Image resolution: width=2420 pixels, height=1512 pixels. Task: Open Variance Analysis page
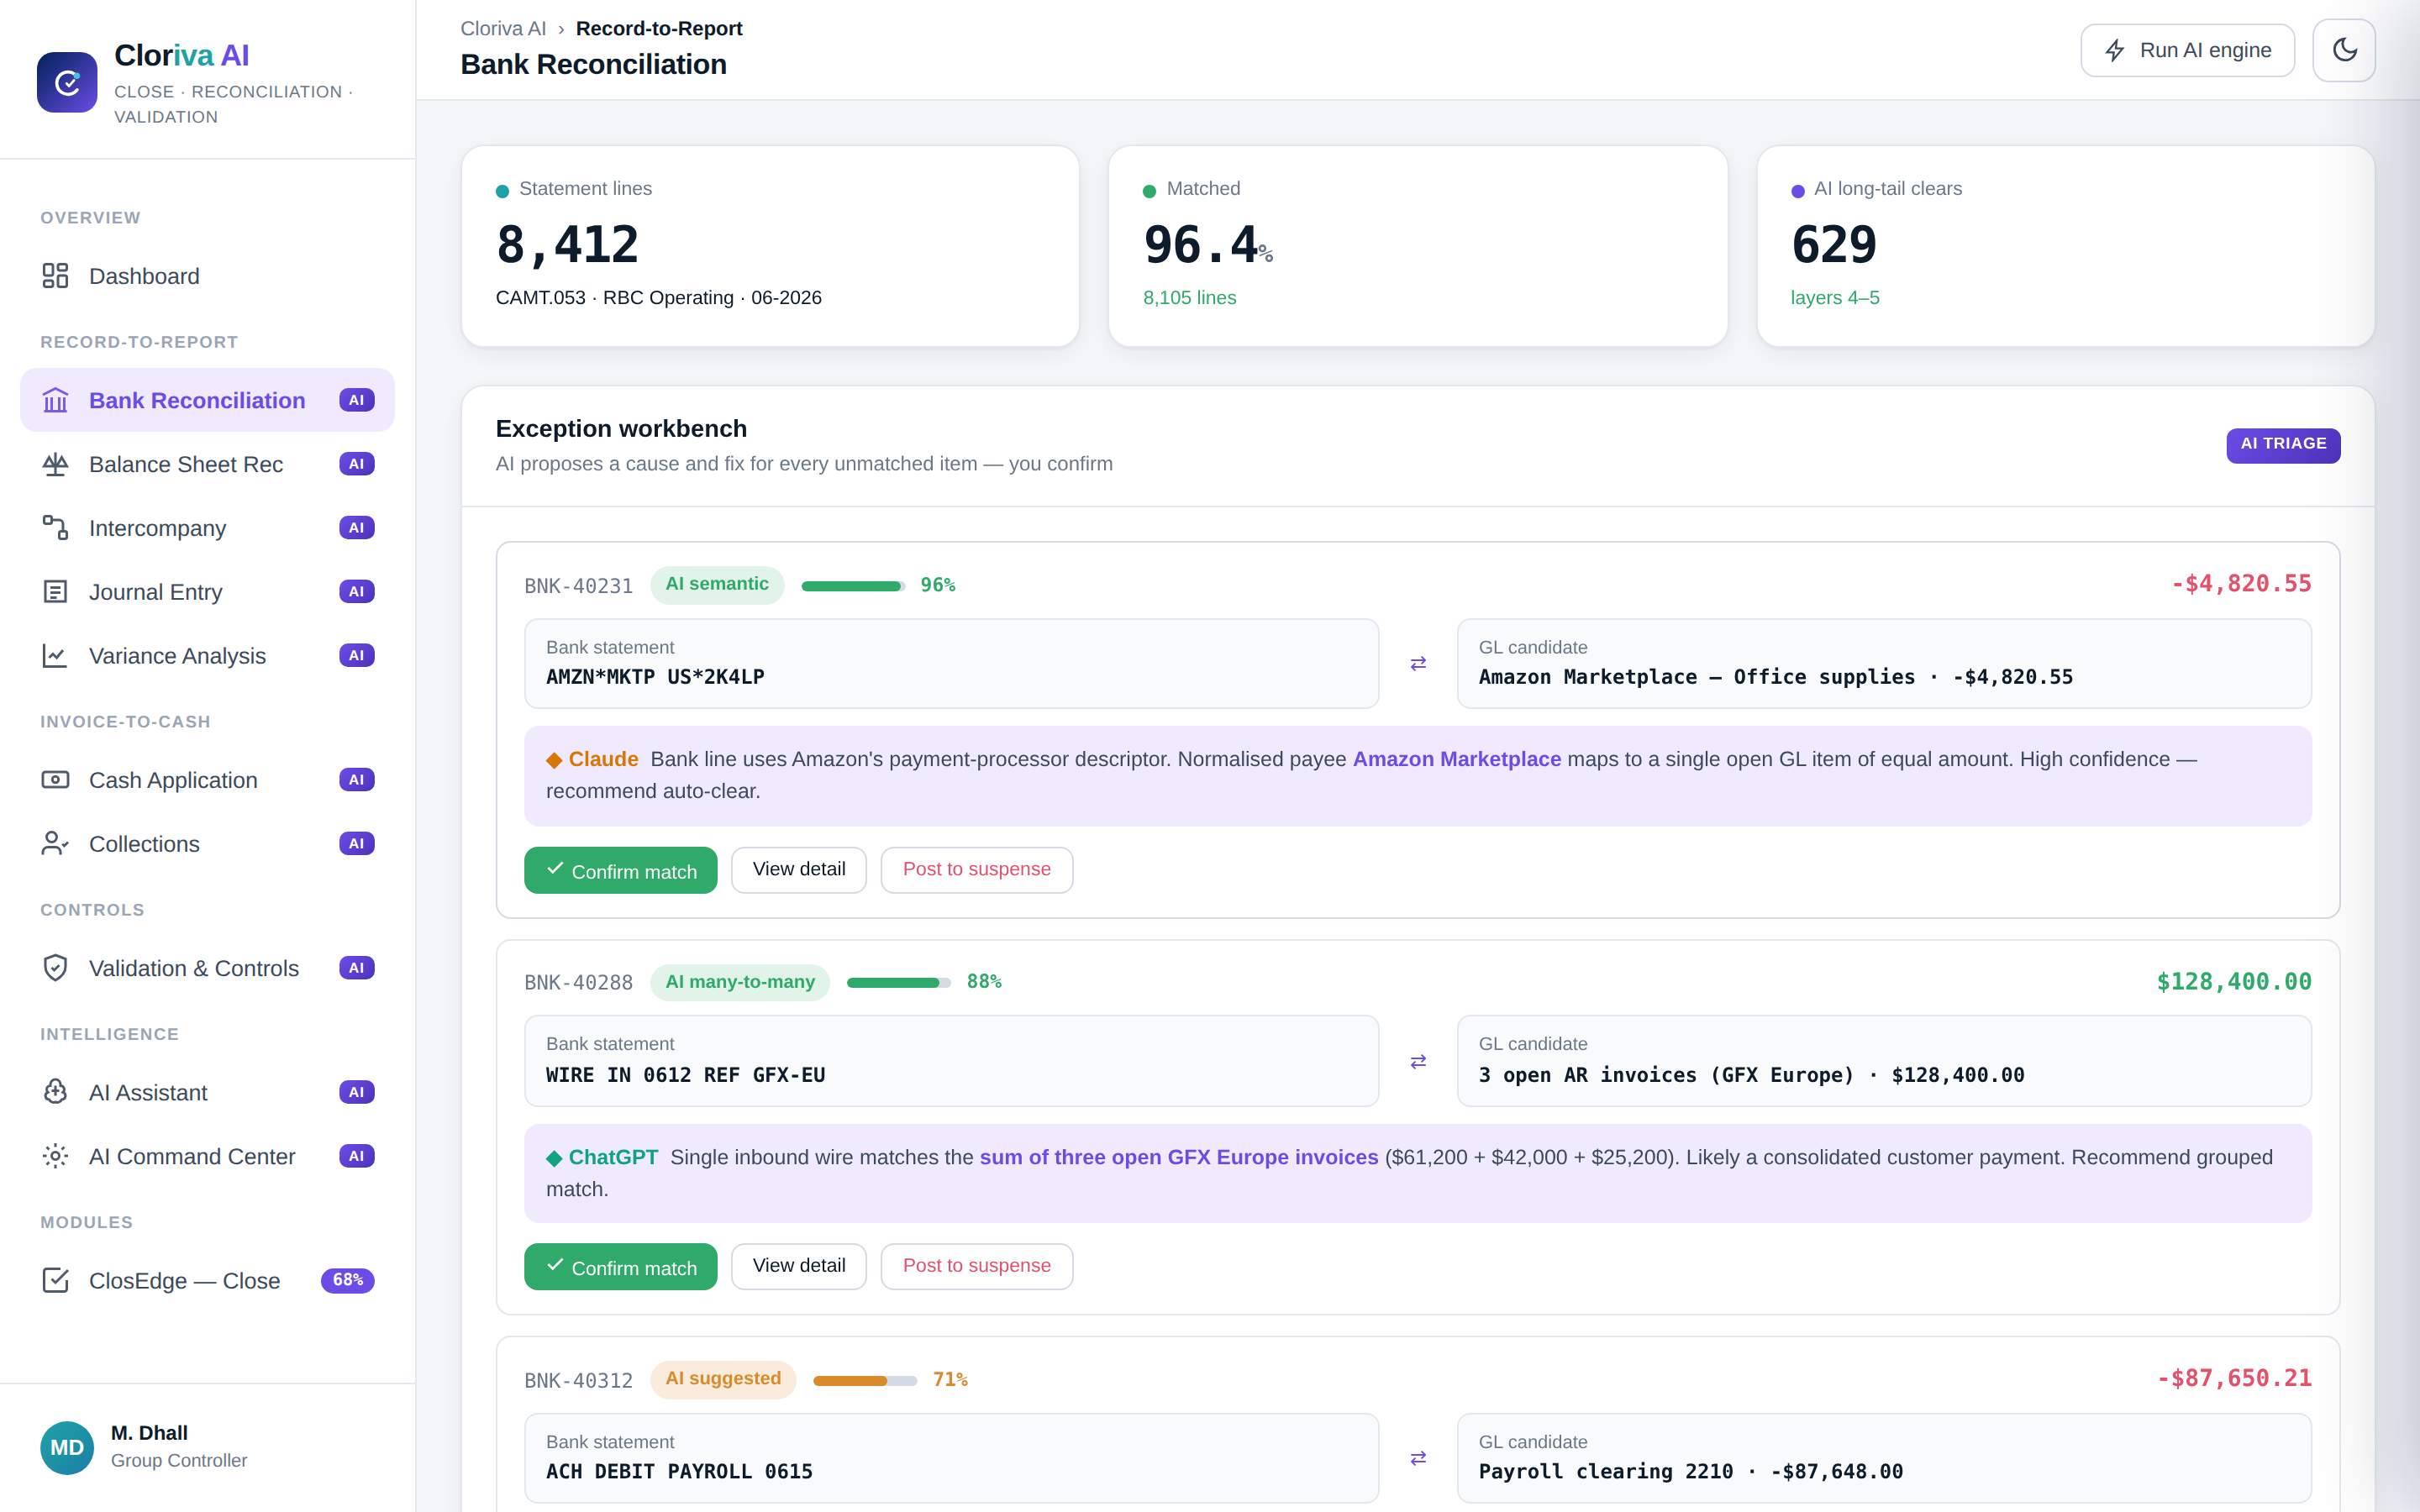click(207, 656)
